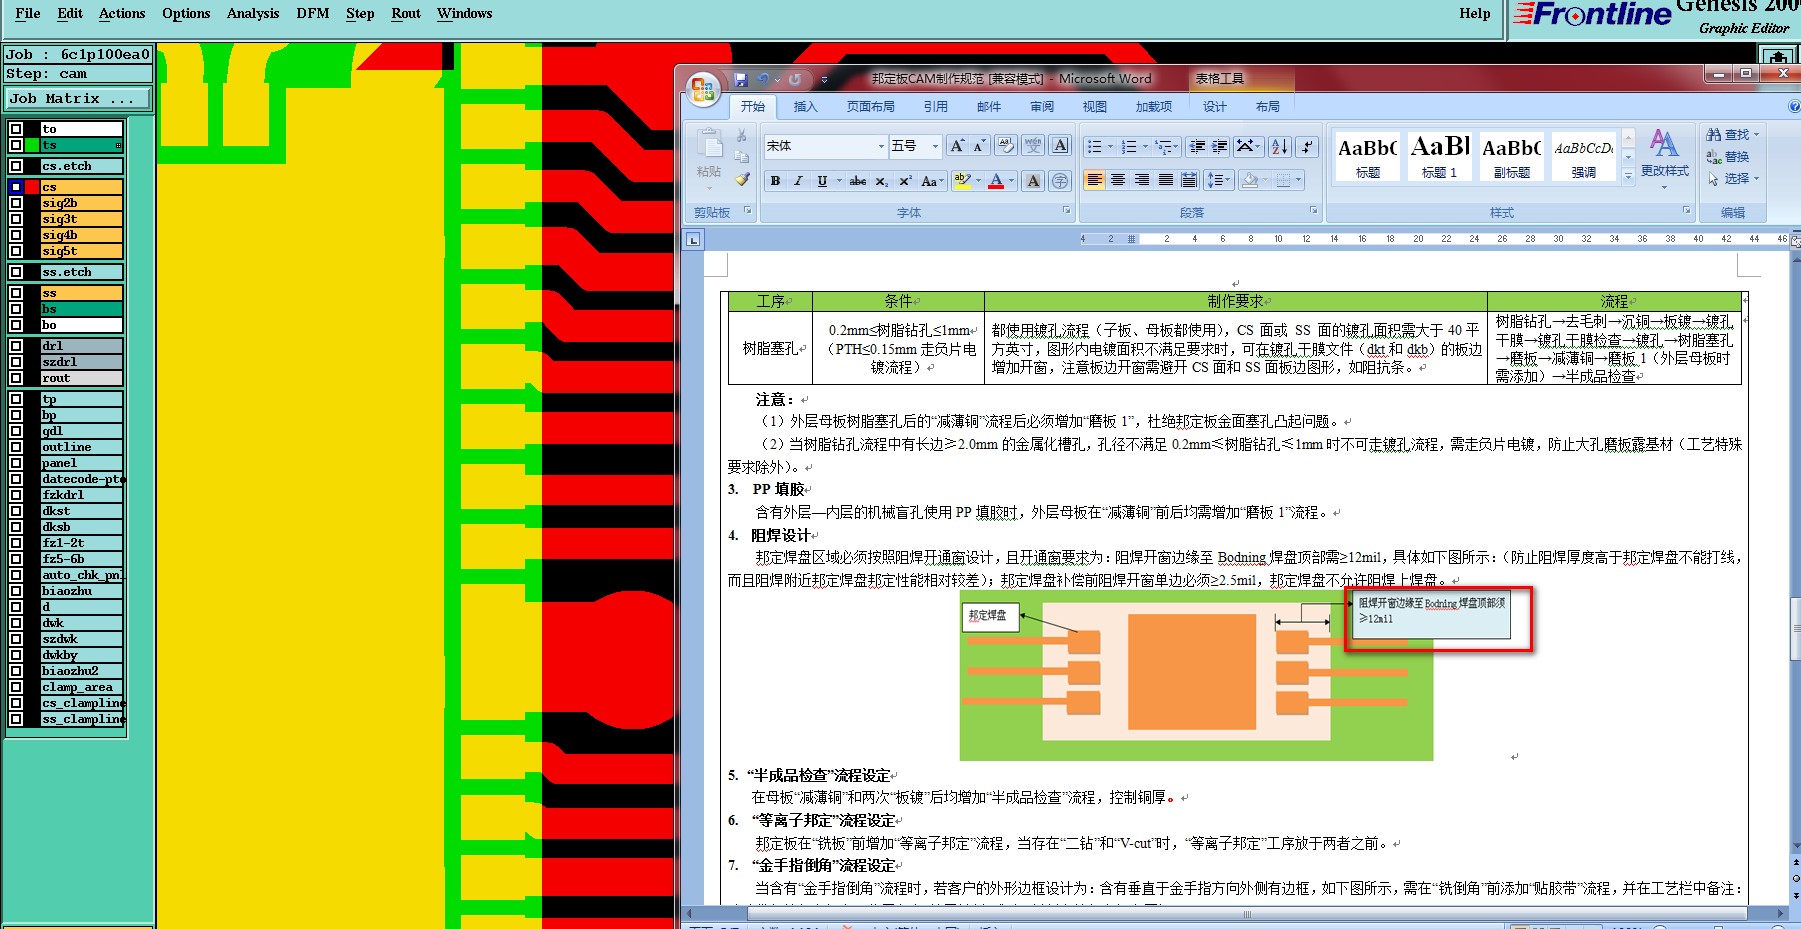Viewport: 1801px width, 929px height.
Task: Decrease the paragraph indent
Action: 1197,147
